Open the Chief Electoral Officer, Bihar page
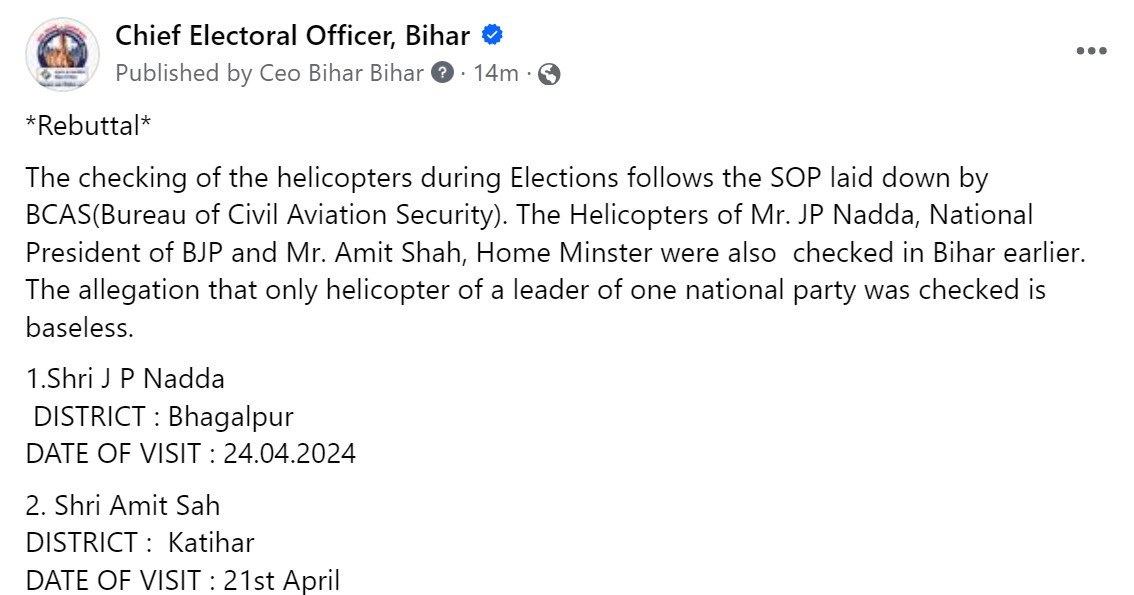Viewport: 1134px width, 595px height. click(292, 35)
